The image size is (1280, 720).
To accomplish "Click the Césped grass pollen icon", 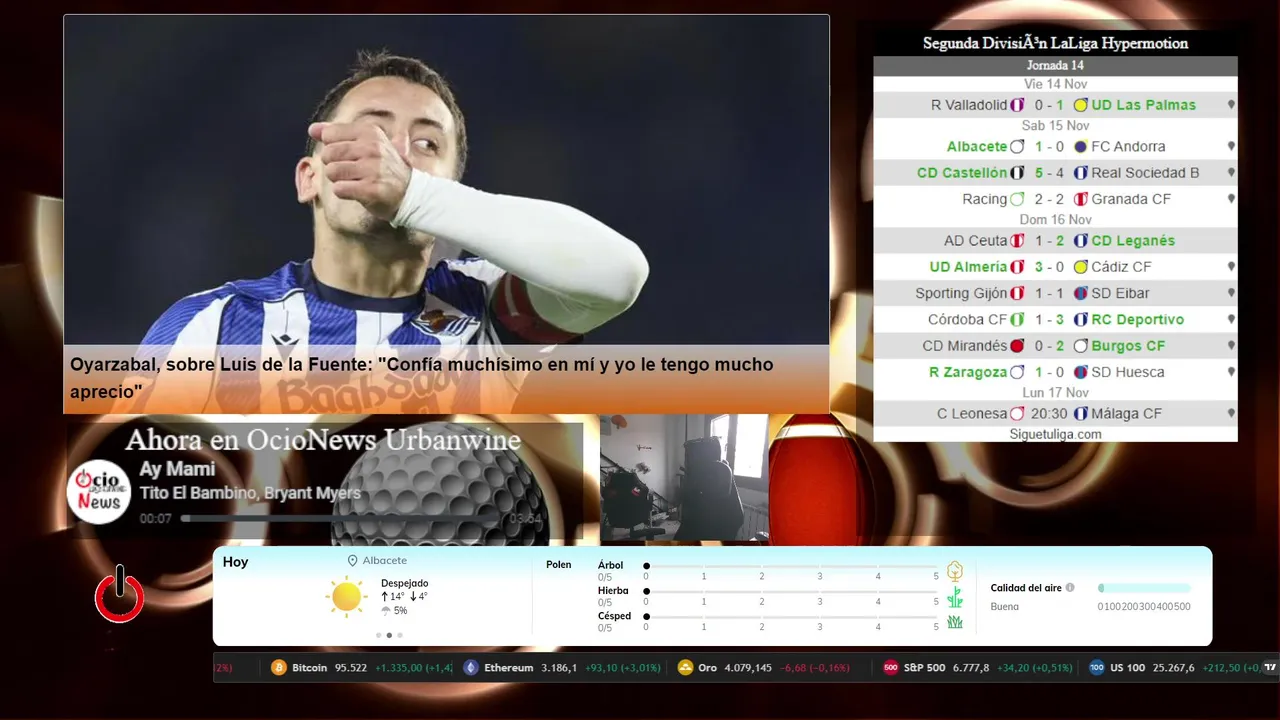I will click(955, 622).
